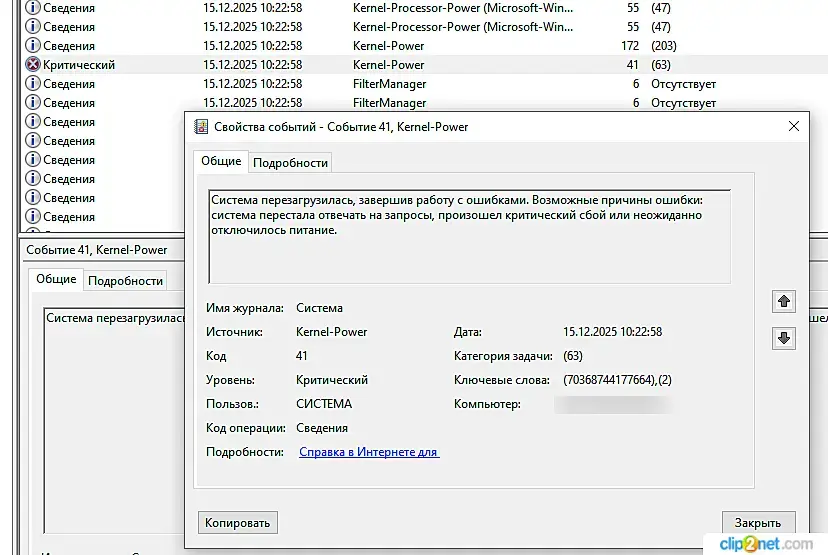The height and width of the screenshot is (555, 828).
Task: Click the Код value 41 in dialog
Action: click(302, 356)
